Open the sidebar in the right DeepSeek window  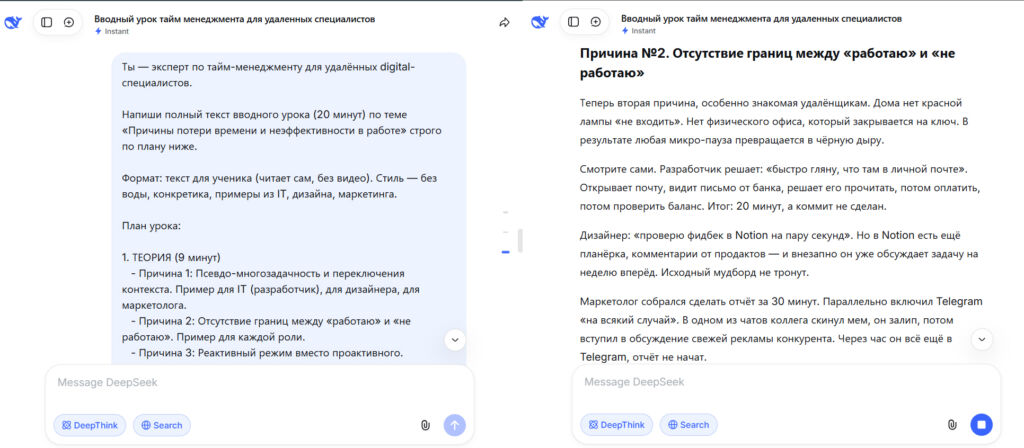pyautogui.click(x=573, y=22)
